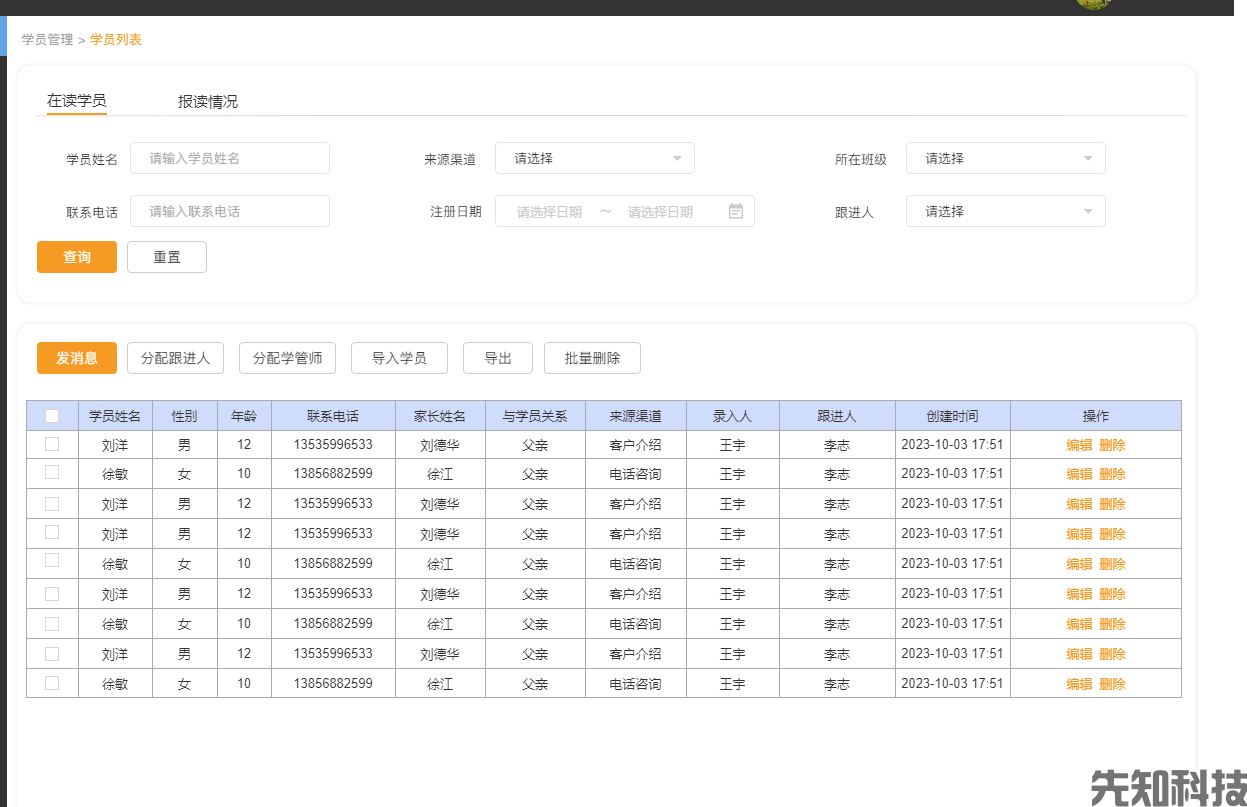Click the 导入学员 button
Viewport: 1247px width, 807px height.
click(x=399, y=358)
